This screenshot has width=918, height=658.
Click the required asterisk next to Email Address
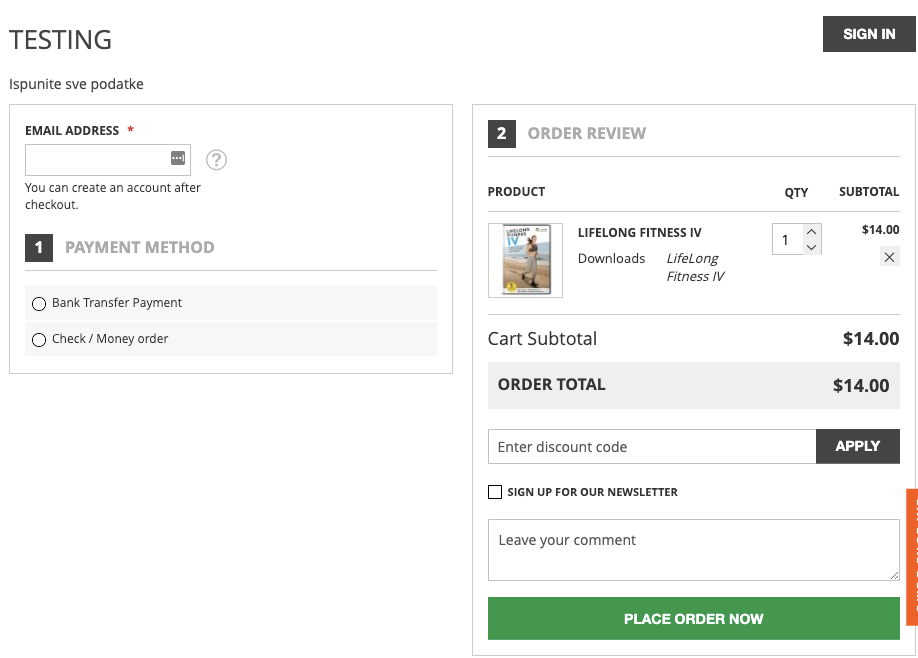pyautogui.click(x=129, y=130)
